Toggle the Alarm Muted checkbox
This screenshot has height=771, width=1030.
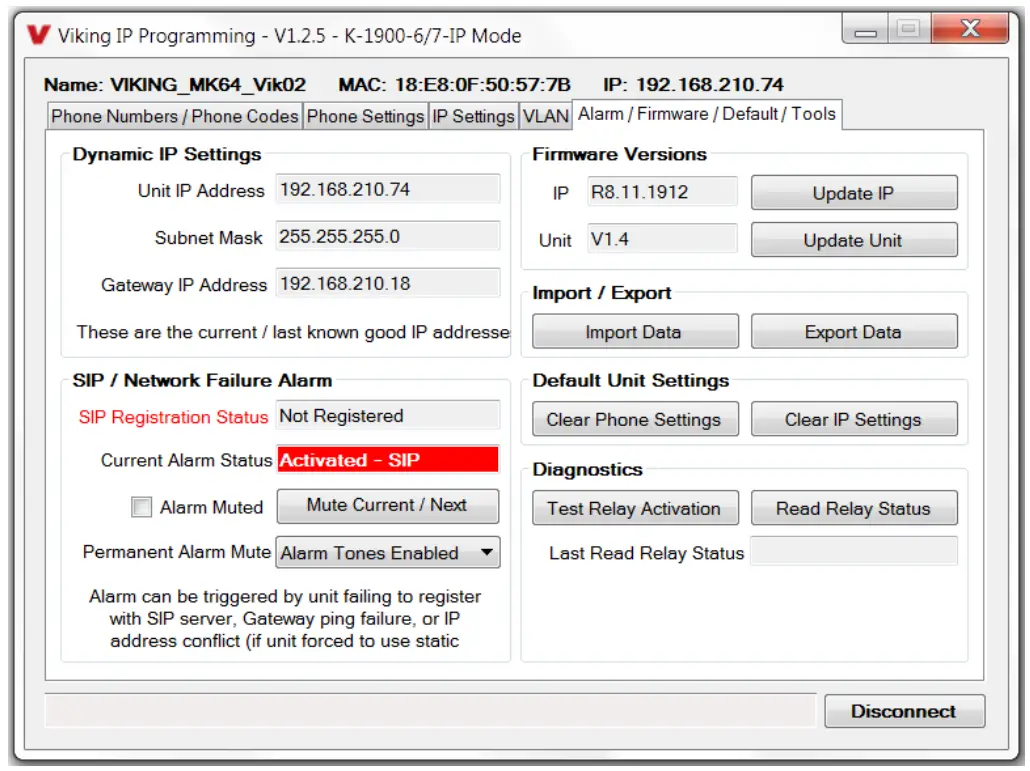pyautogui.click(x=141, y=507)
